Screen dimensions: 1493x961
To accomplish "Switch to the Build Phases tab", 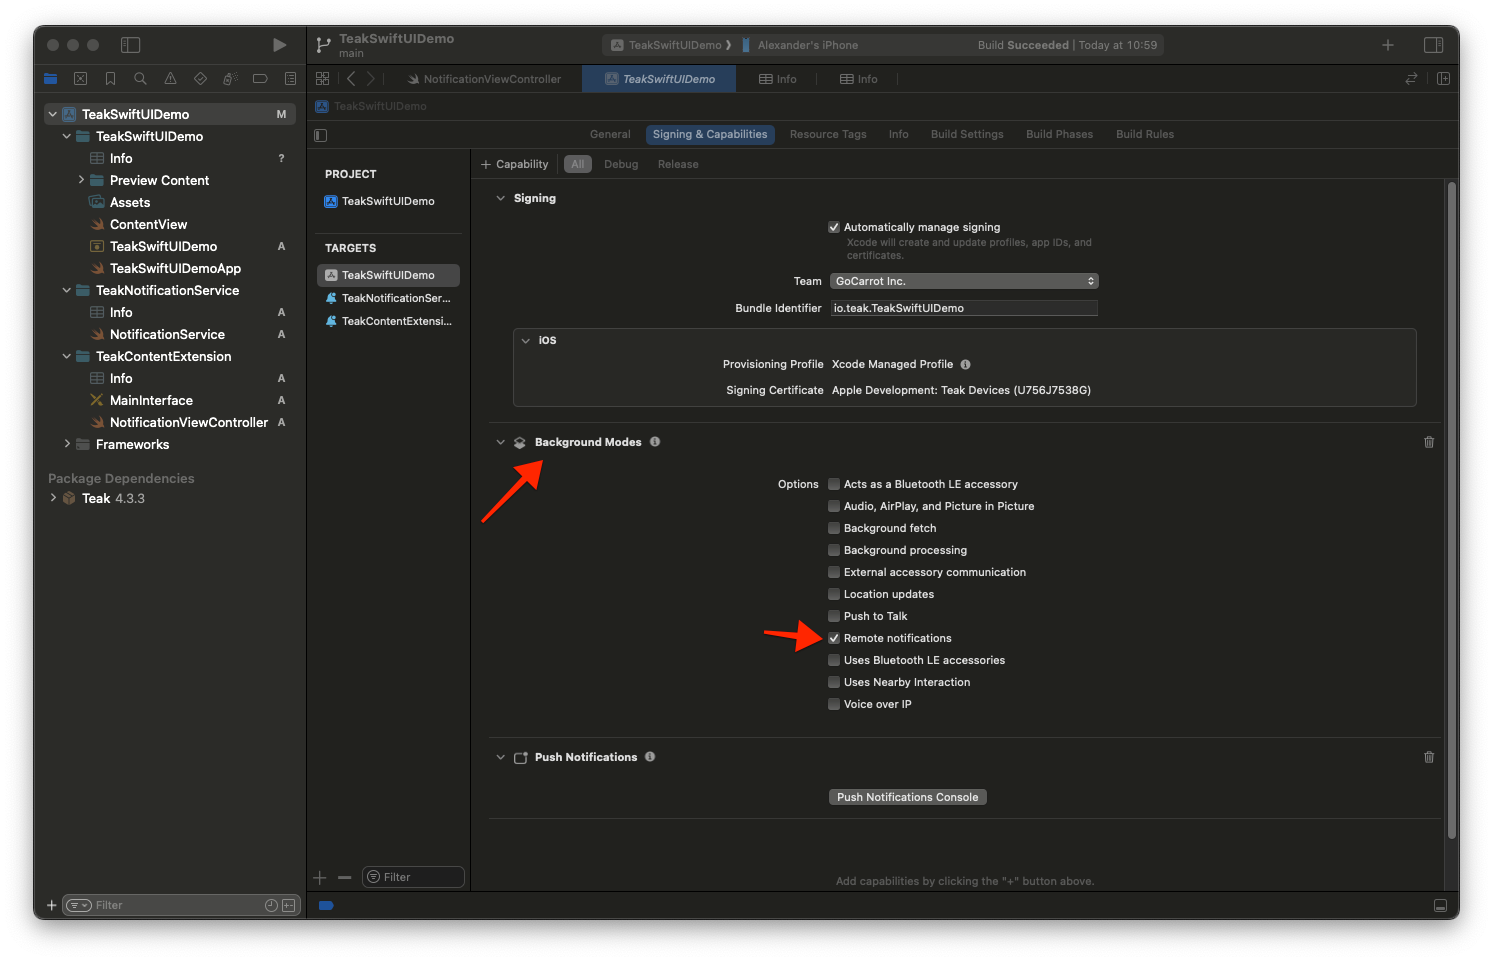I will [1059, 134].
